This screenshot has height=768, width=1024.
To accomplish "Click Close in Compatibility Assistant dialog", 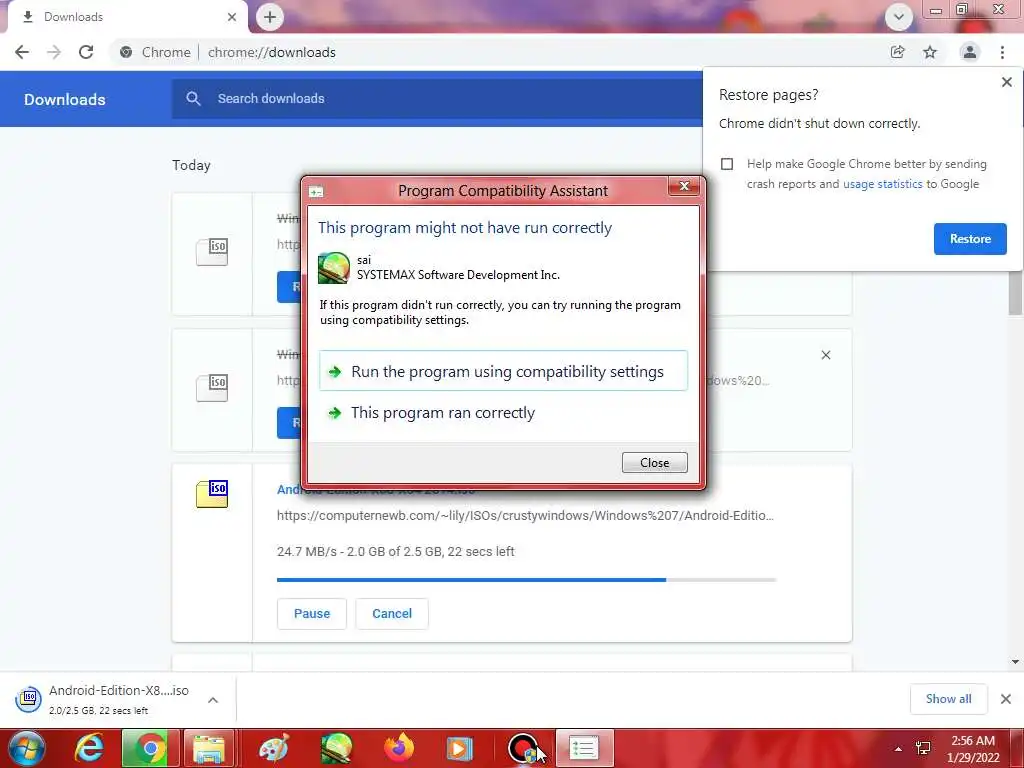I will click(654, 462).
